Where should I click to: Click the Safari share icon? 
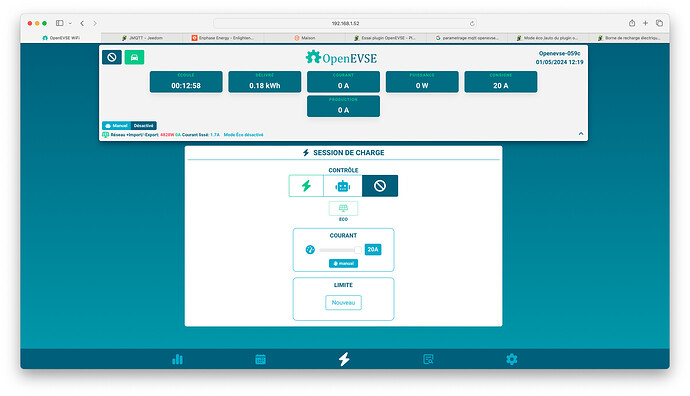pyautogui.click(x=632, y=23)
